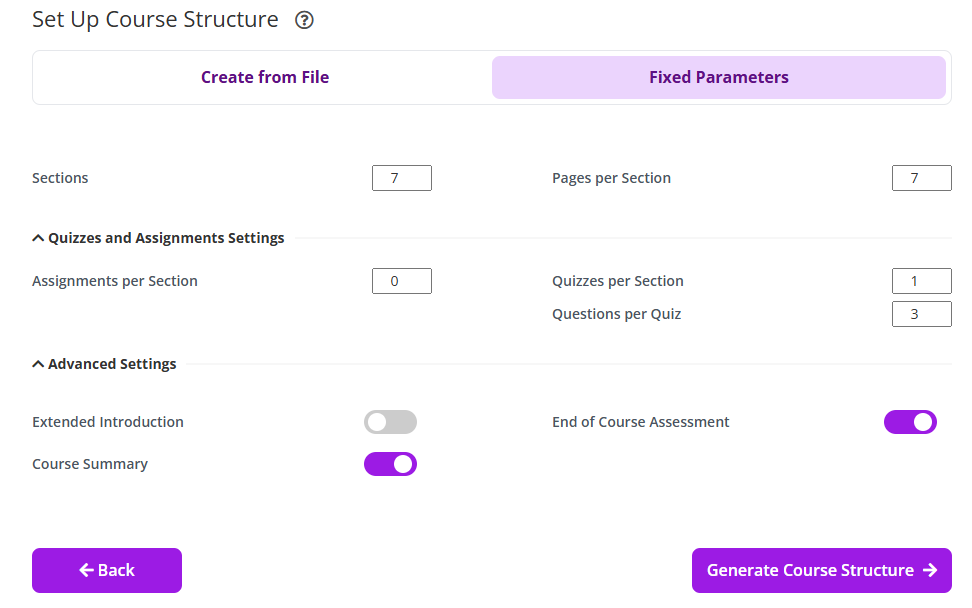Click the Set Up Course Structure title
The height and width of the screenshot is (608, 972).
pos(155,20)
